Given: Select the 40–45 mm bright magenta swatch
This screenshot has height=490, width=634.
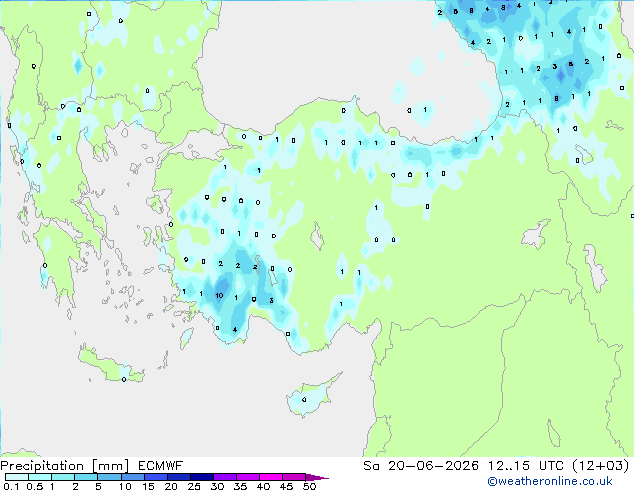Looking at the screenshot, I should 271,477.
